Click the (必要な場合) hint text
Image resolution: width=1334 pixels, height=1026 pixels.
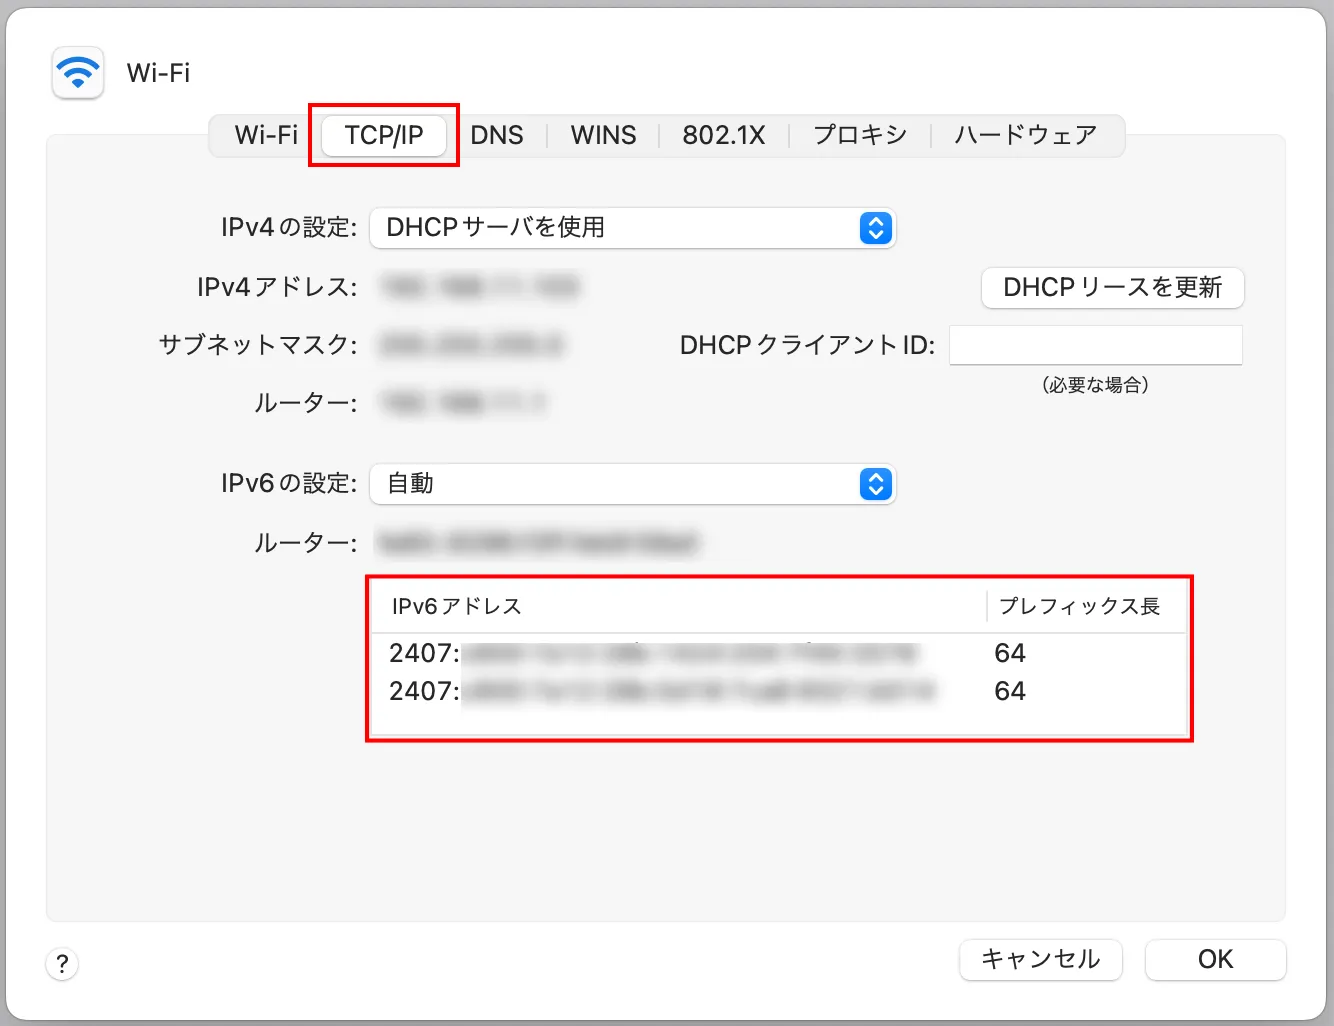coord(1096,385)
